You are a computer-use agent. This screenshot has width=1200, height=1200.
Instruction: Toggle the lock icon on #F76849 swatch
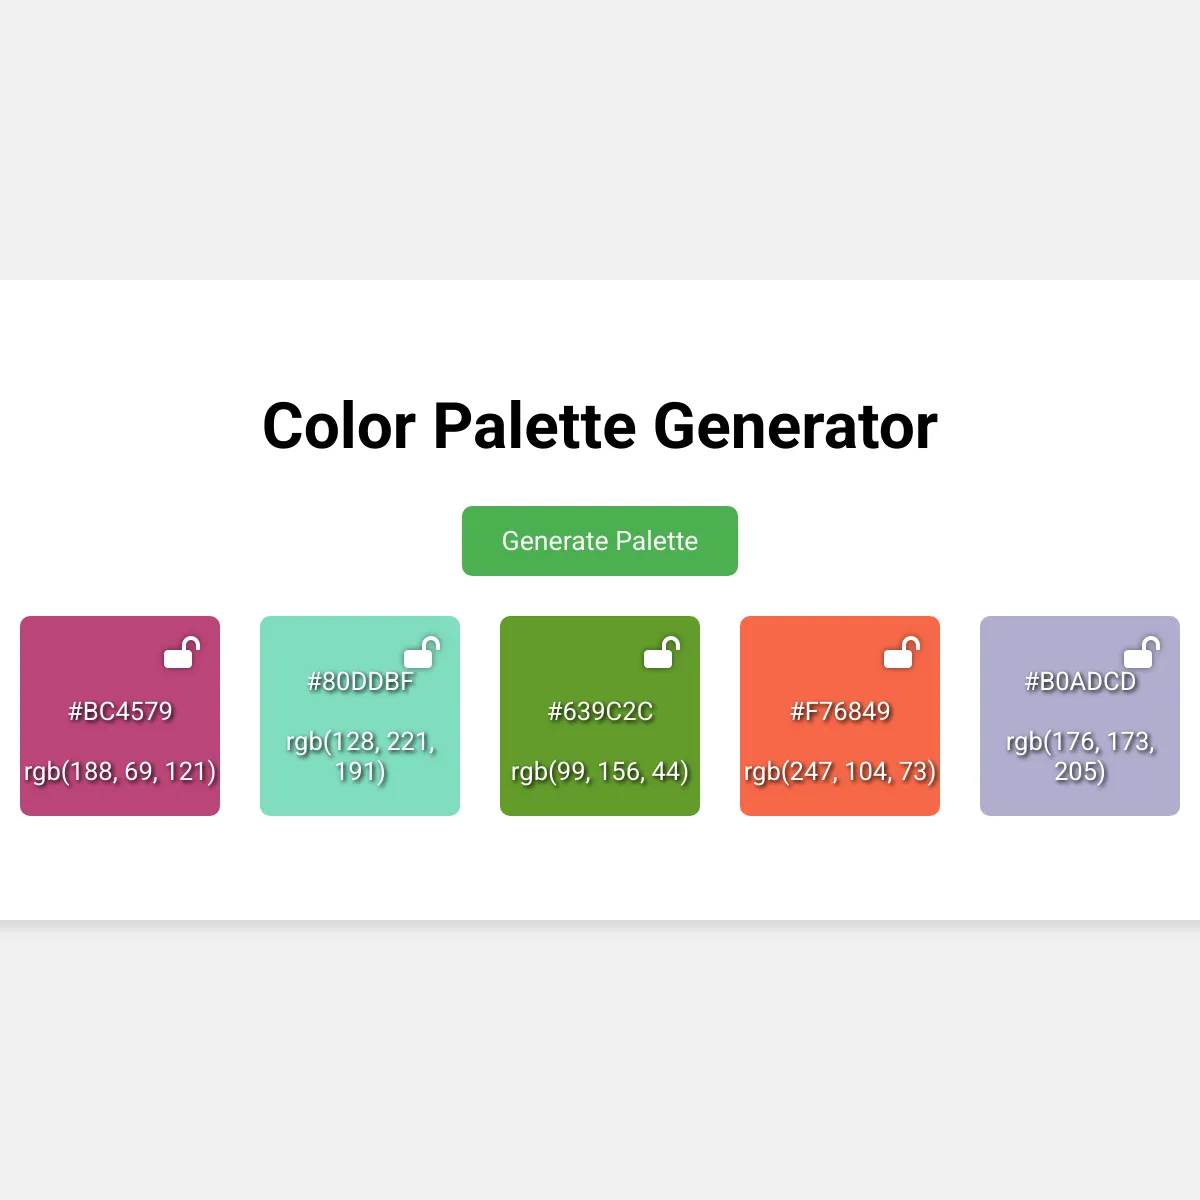[x=902, y=652]
